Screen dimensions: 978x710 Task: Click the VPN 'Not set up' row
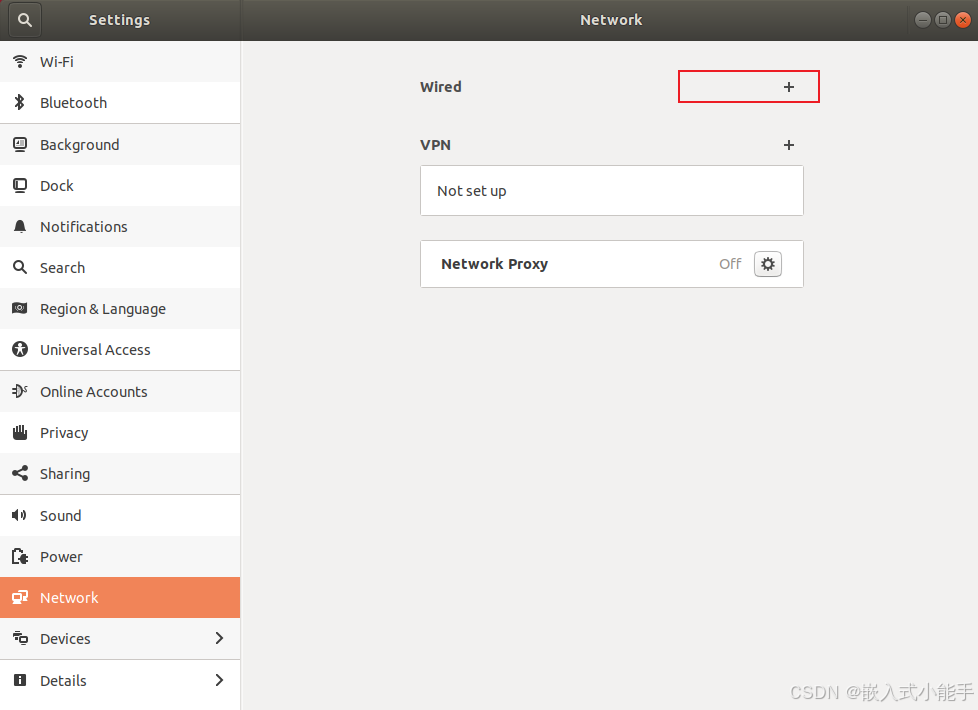coord(612,190)
